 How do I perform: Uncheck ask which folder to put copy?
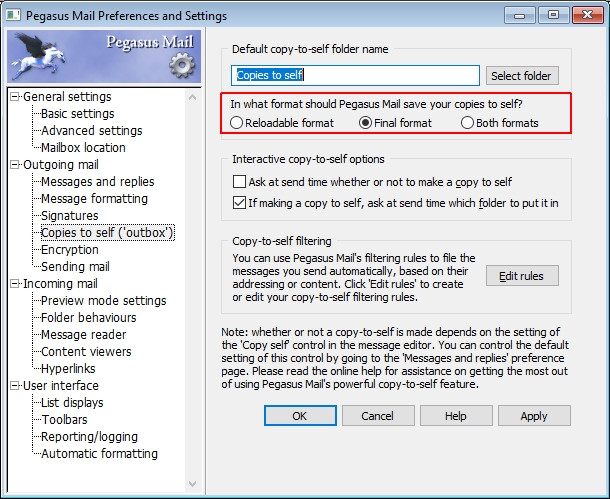coord(239,202)
